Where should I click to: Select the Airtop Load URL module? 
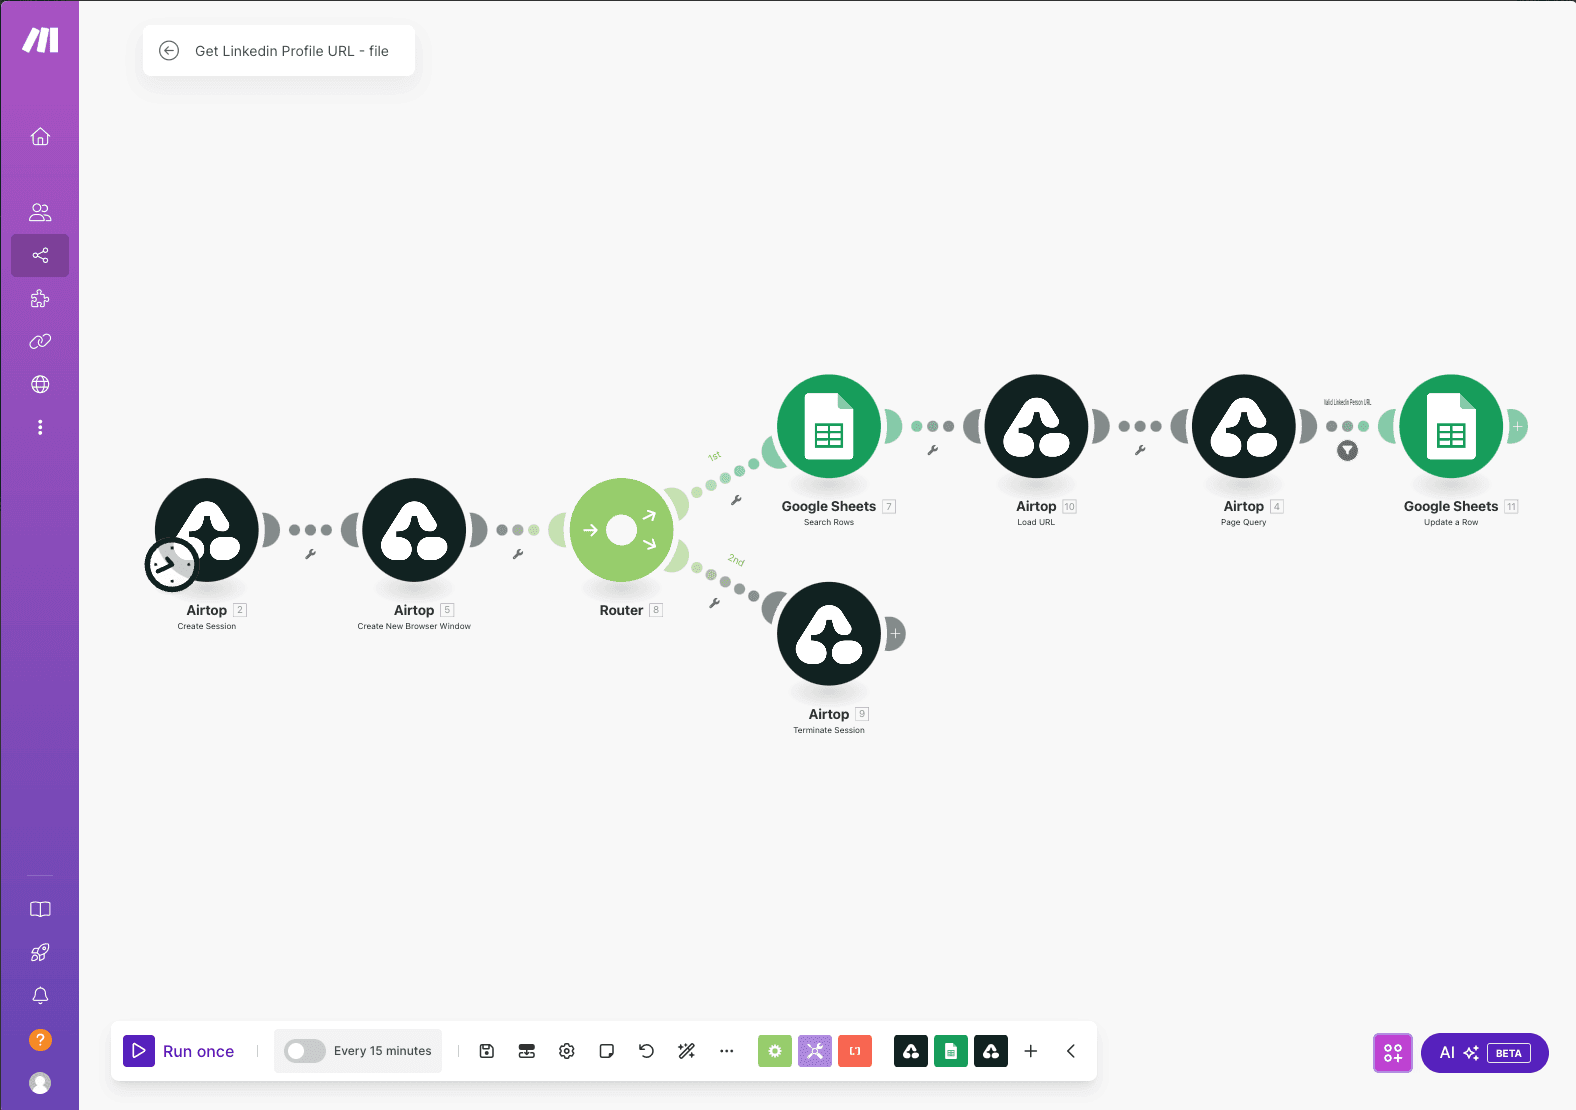point(1036,427)
